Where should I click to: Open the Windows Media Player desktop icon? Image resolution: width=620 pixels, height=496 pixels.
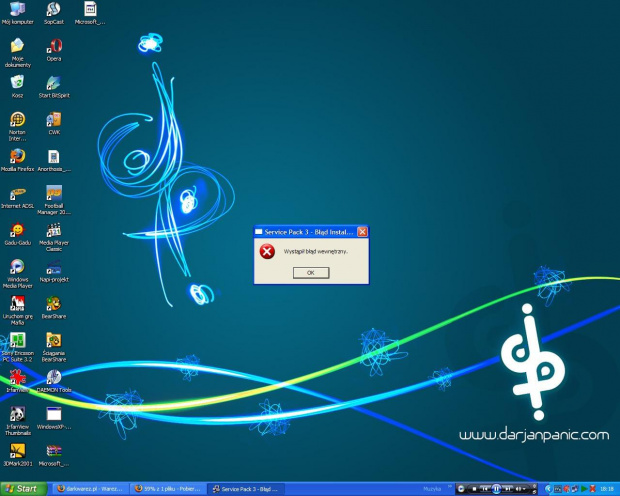[17, 273]
